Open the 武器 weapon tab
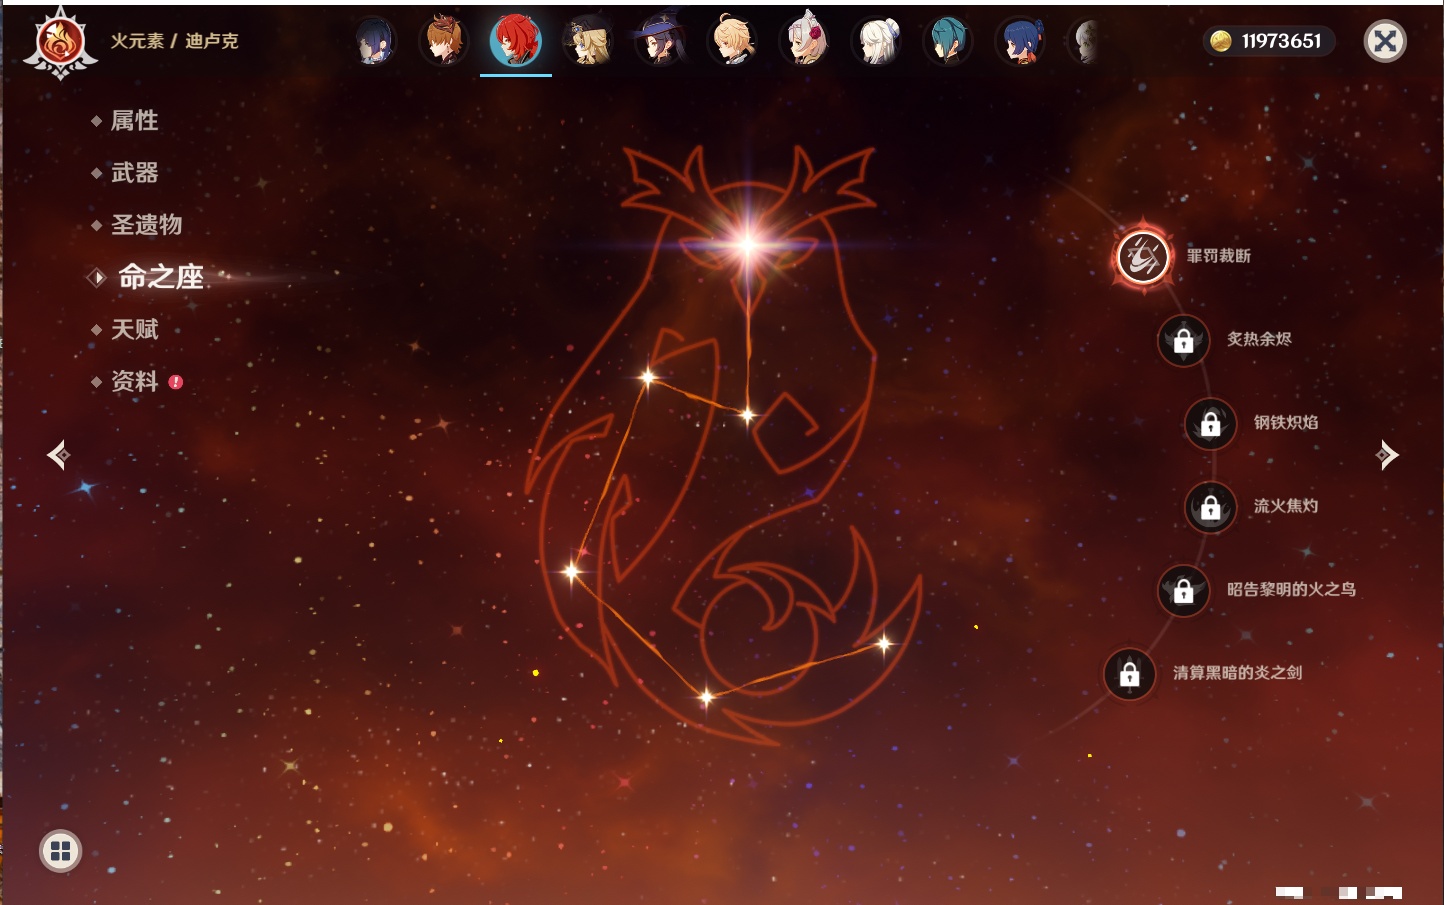Screen dimensions: 1444x905 [x=134, y=173]
